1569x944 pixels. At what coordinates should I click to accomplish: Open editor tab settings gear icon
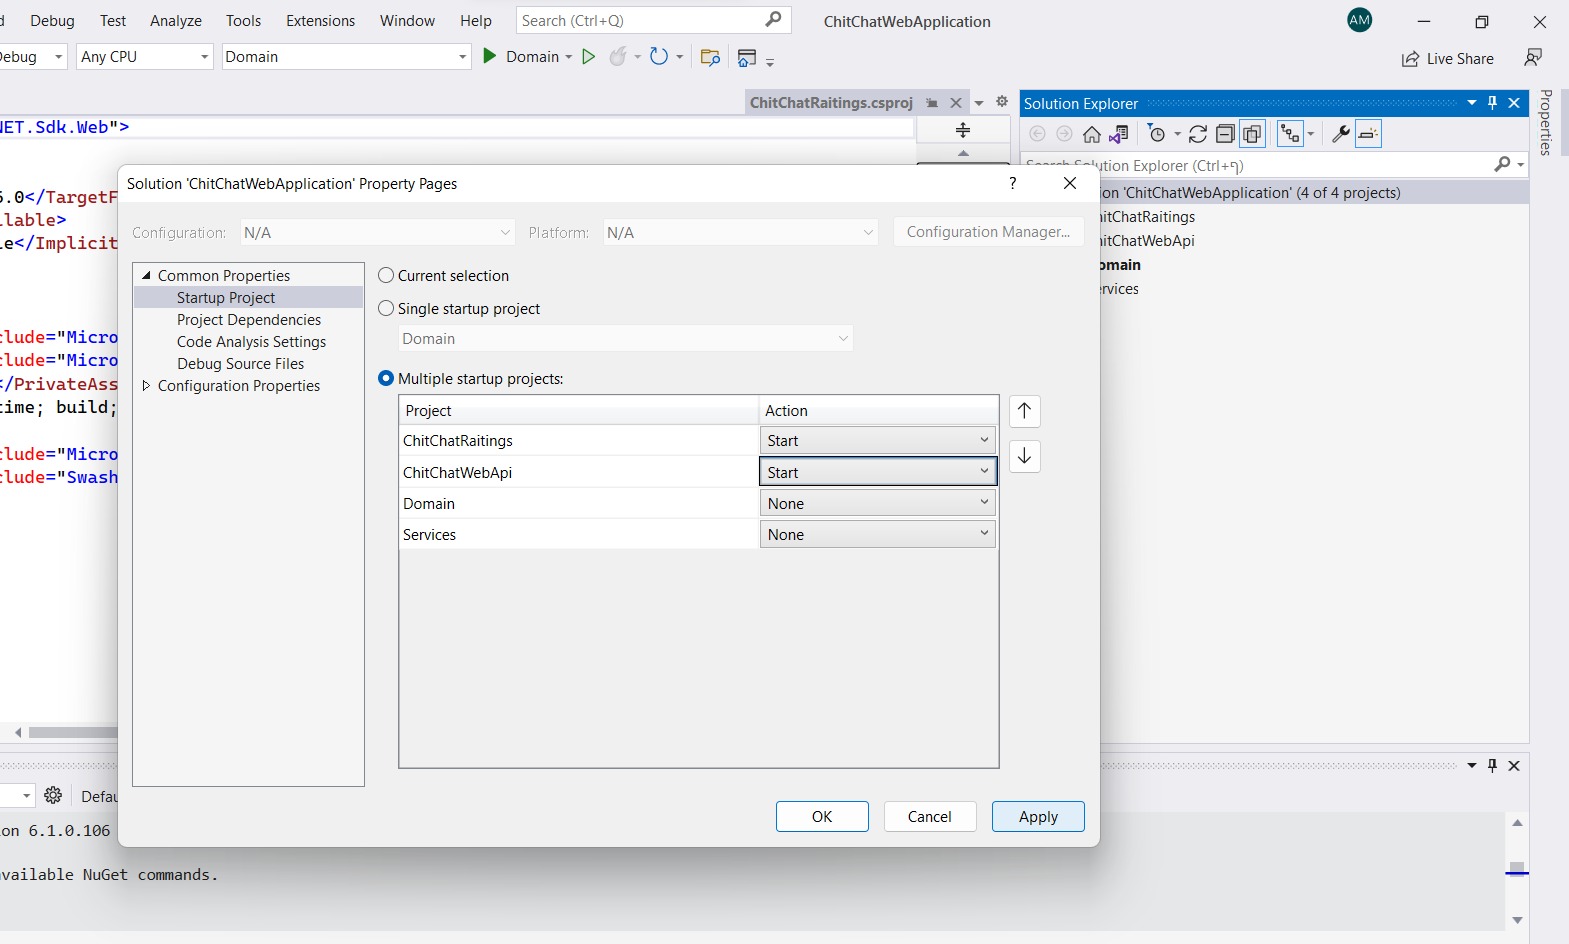[x=1002, y=102]
